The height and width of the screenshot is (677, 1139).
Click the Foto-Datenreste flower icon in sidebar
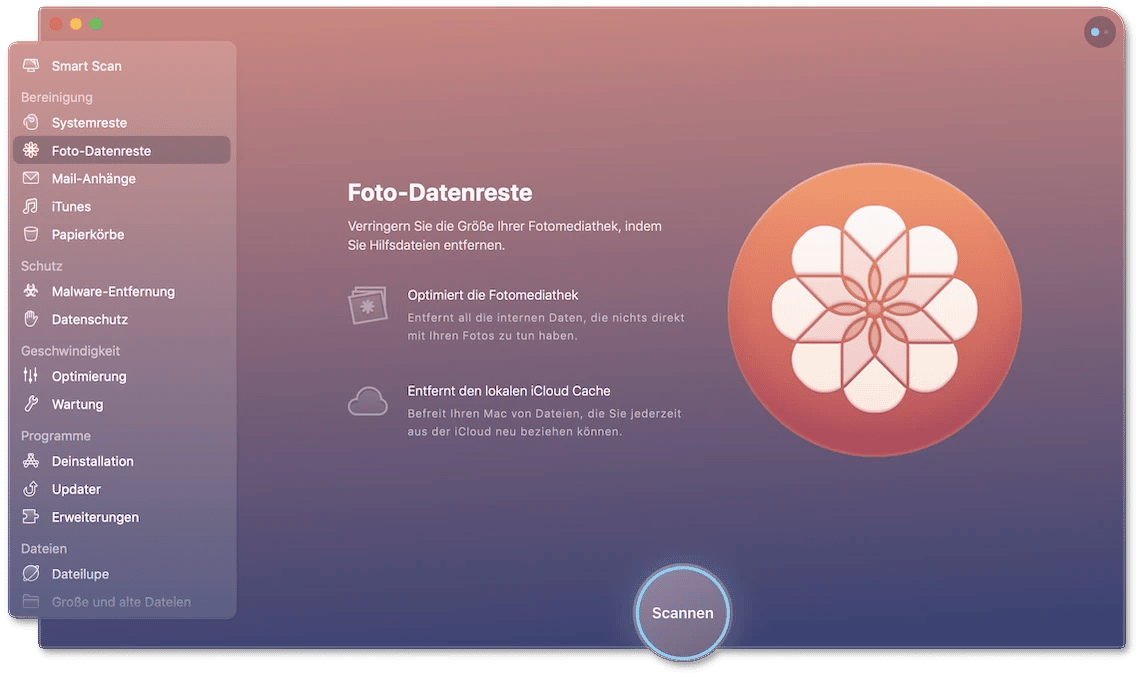pyautogui.click(x=31, y=150)
